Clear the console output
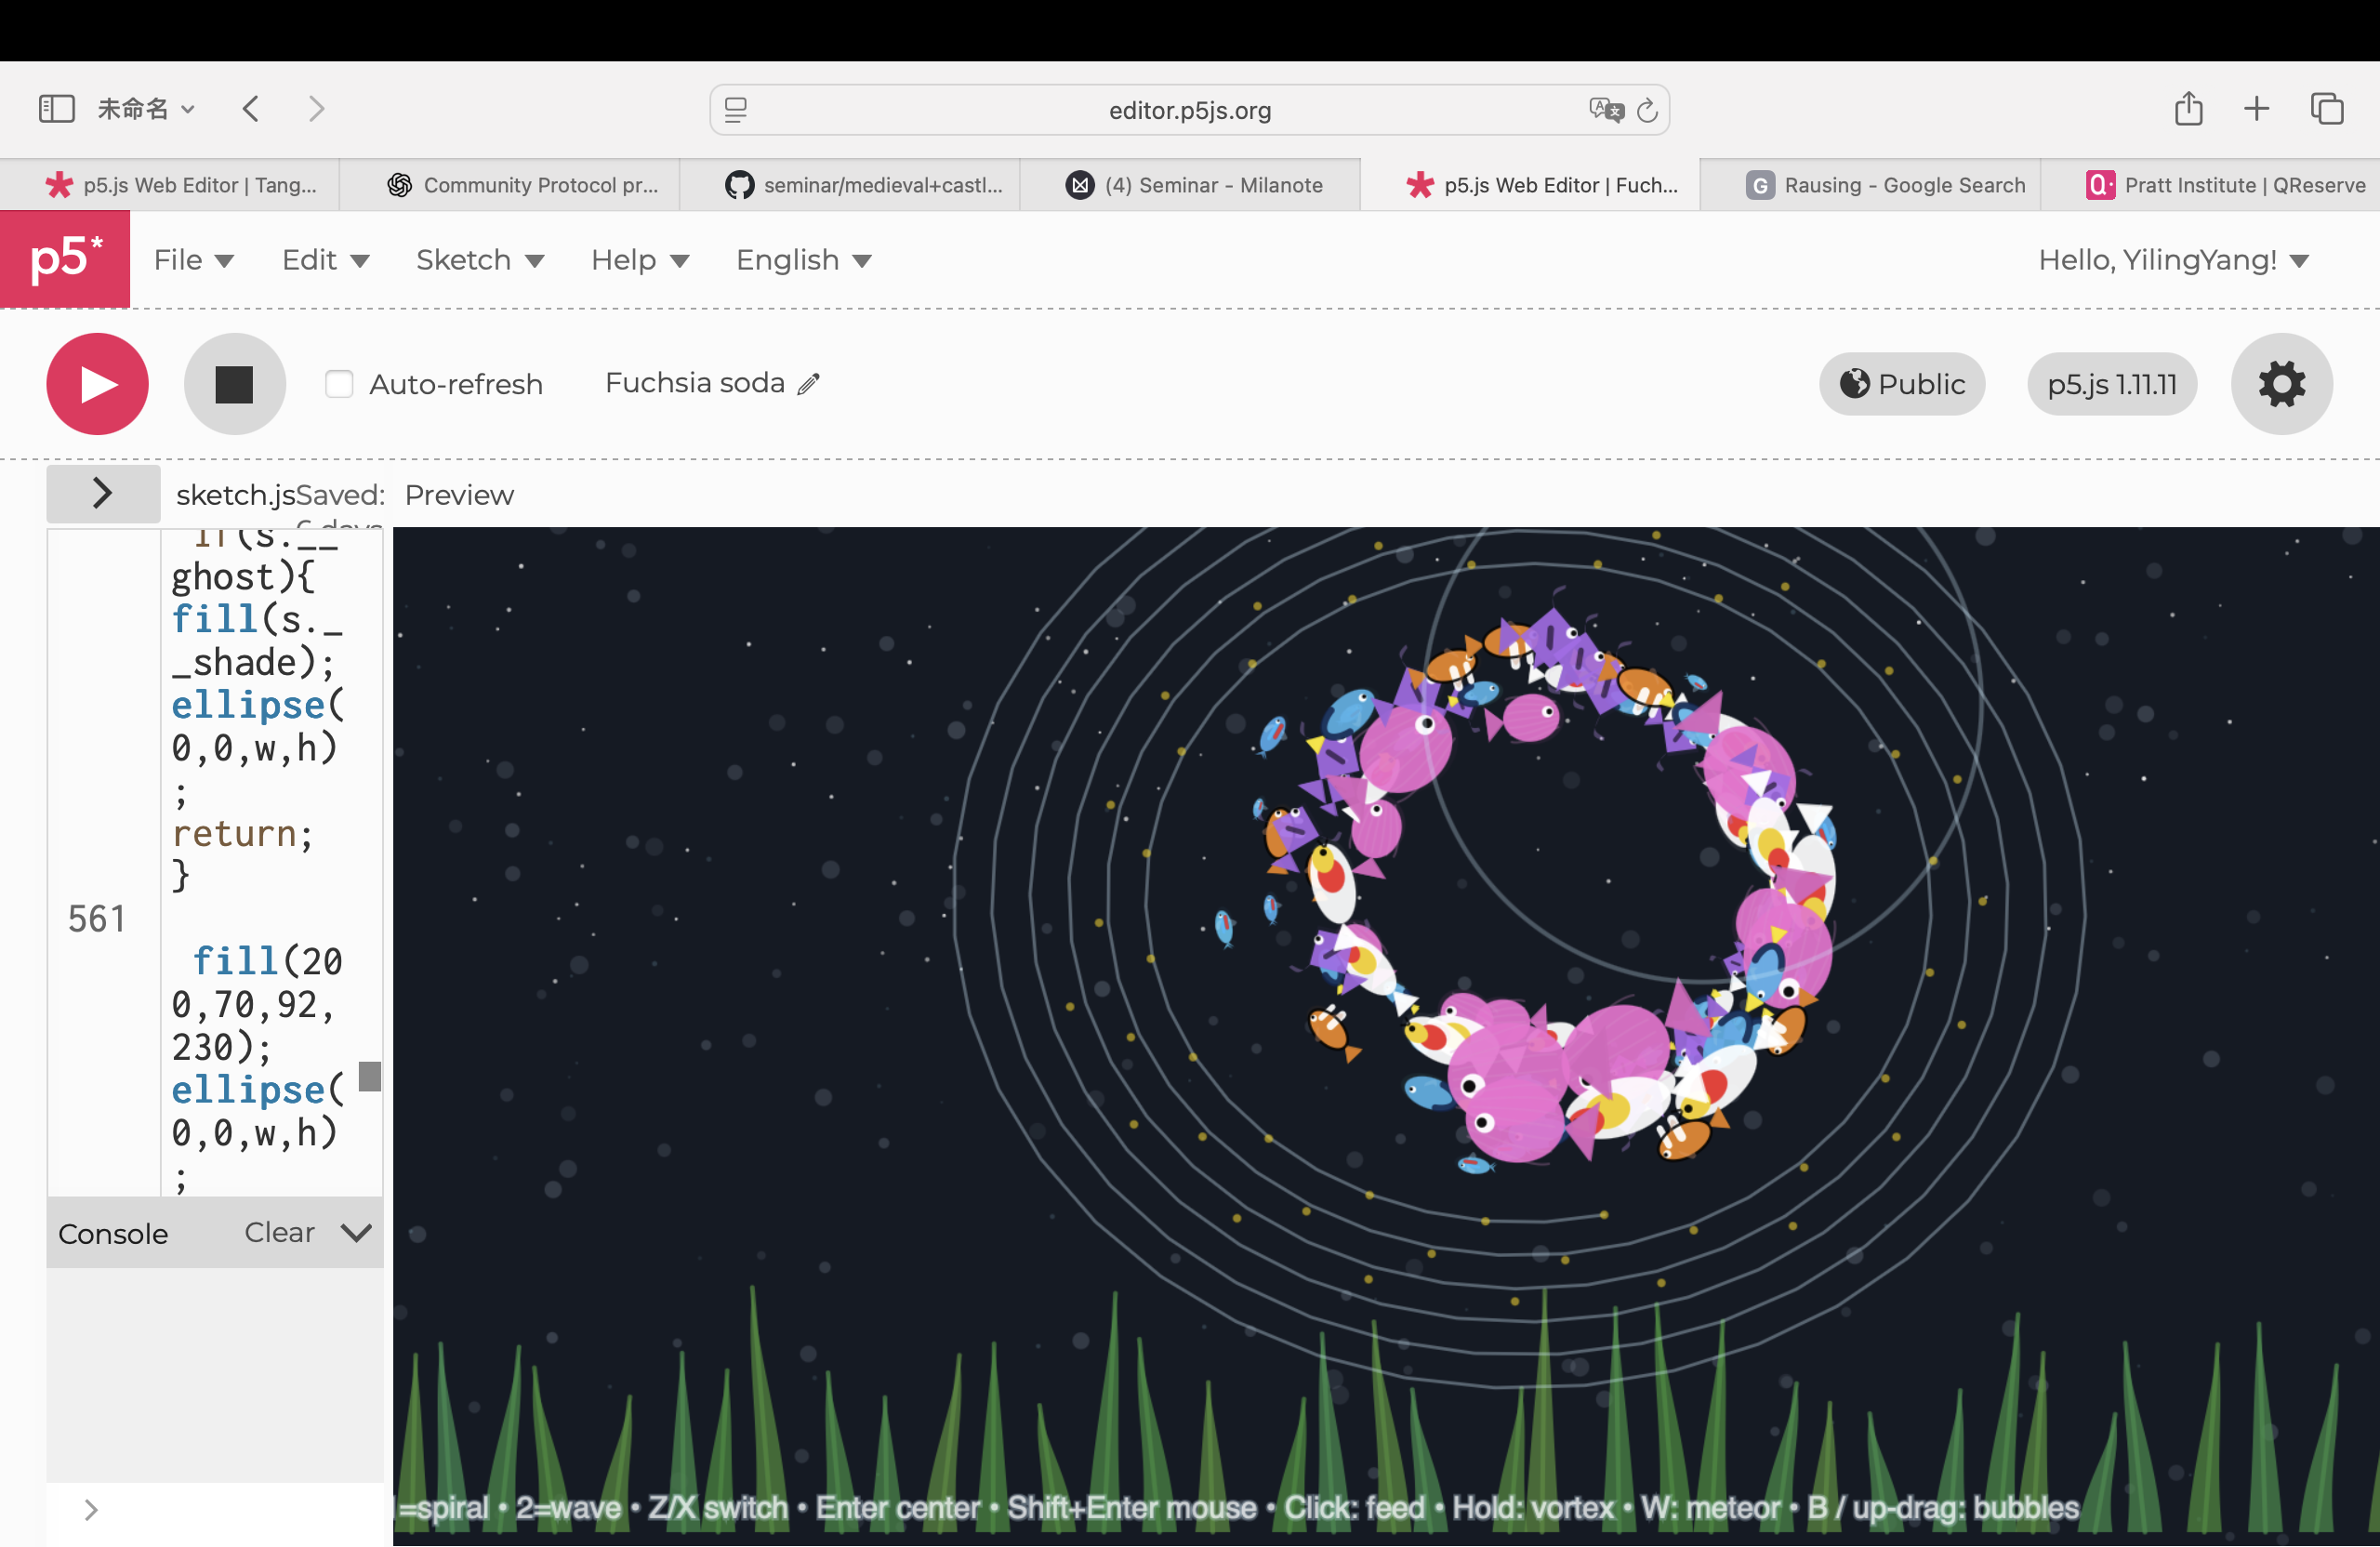Viewport: 2380px width, 1547px height. (279, 1233)
